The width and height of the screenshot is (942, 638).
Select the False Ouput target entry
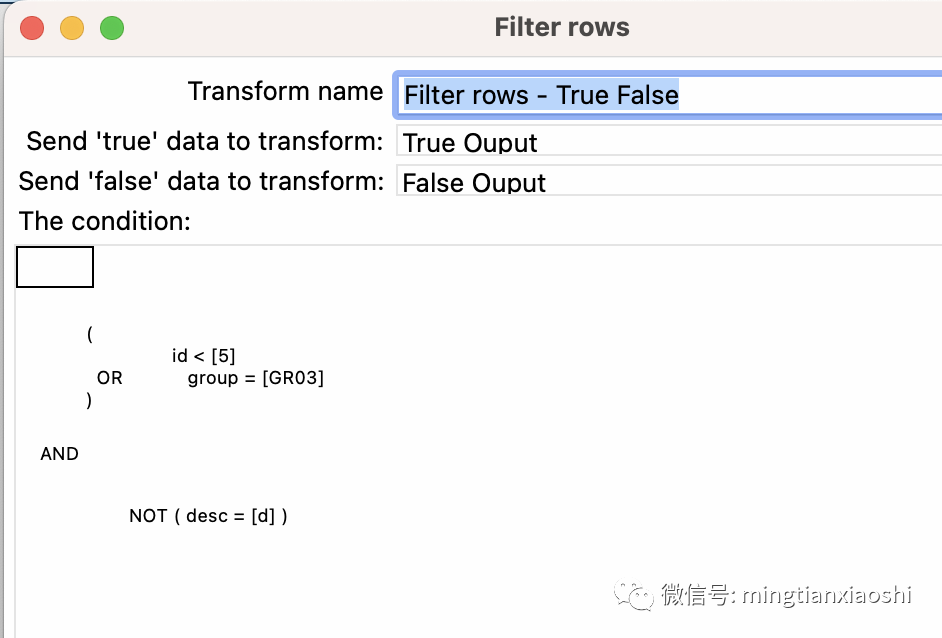click(473, 183)
